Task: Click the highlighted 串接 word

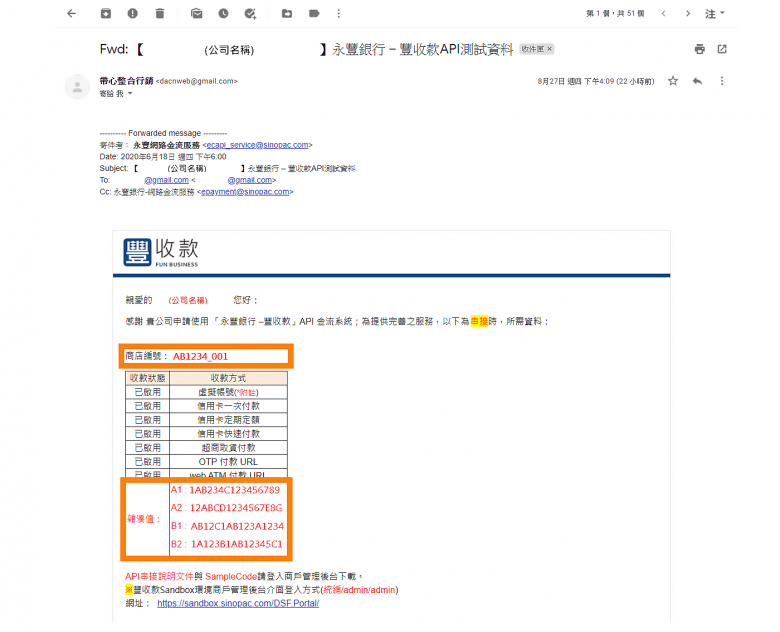Action: (480, 321)
